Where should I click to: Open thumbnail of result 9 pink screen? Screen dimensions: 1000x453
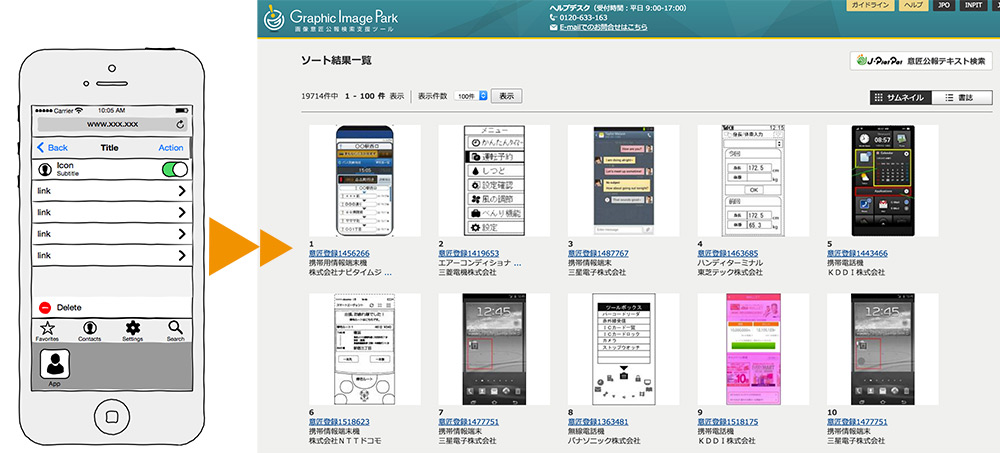click(753, 349)
